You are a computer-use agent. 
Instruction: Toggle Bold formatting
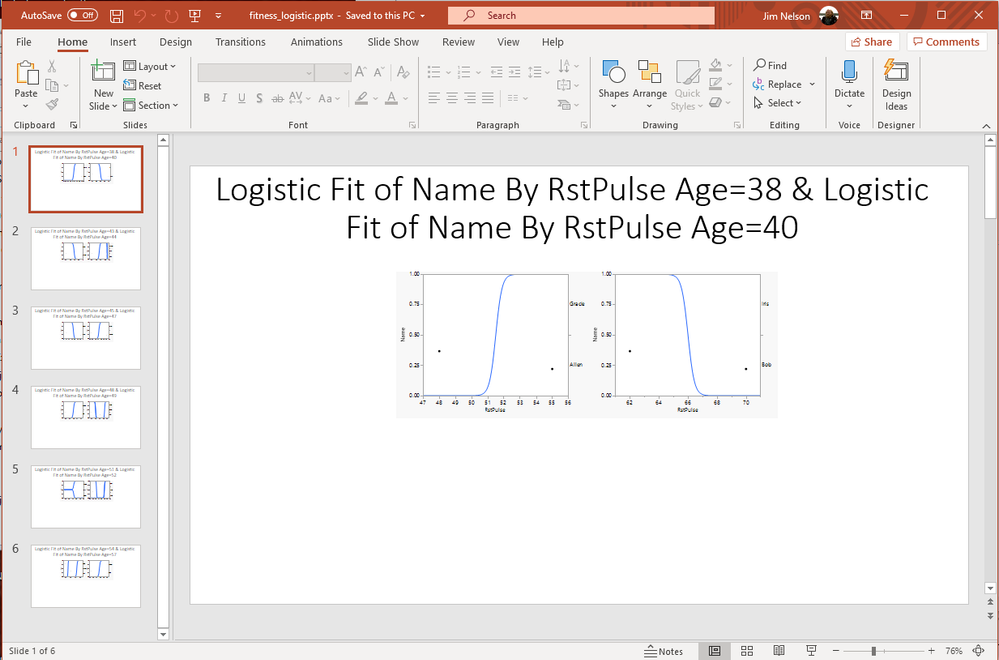pyautogui.click(x=206, y=98)
